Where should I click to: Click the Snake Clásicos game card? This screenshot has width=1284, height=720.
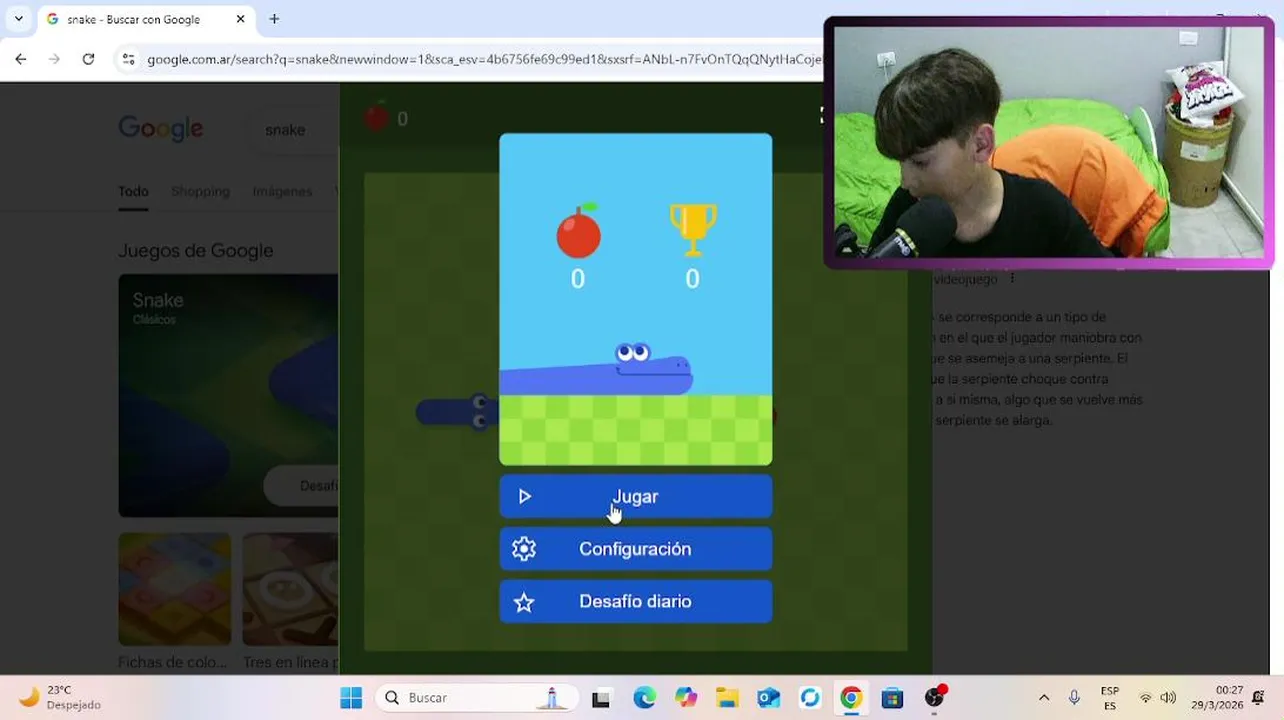click(x=228, y=395)
